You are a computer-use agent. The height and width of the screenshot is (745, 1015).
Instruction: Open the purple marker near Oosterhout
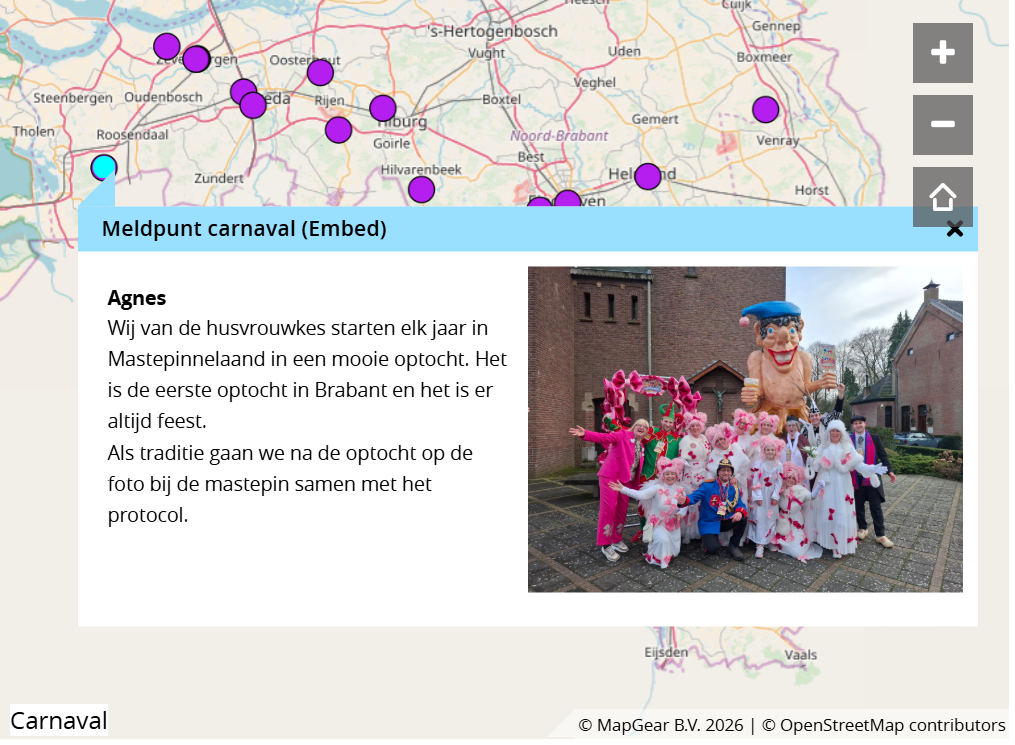(x=320, y=72)
